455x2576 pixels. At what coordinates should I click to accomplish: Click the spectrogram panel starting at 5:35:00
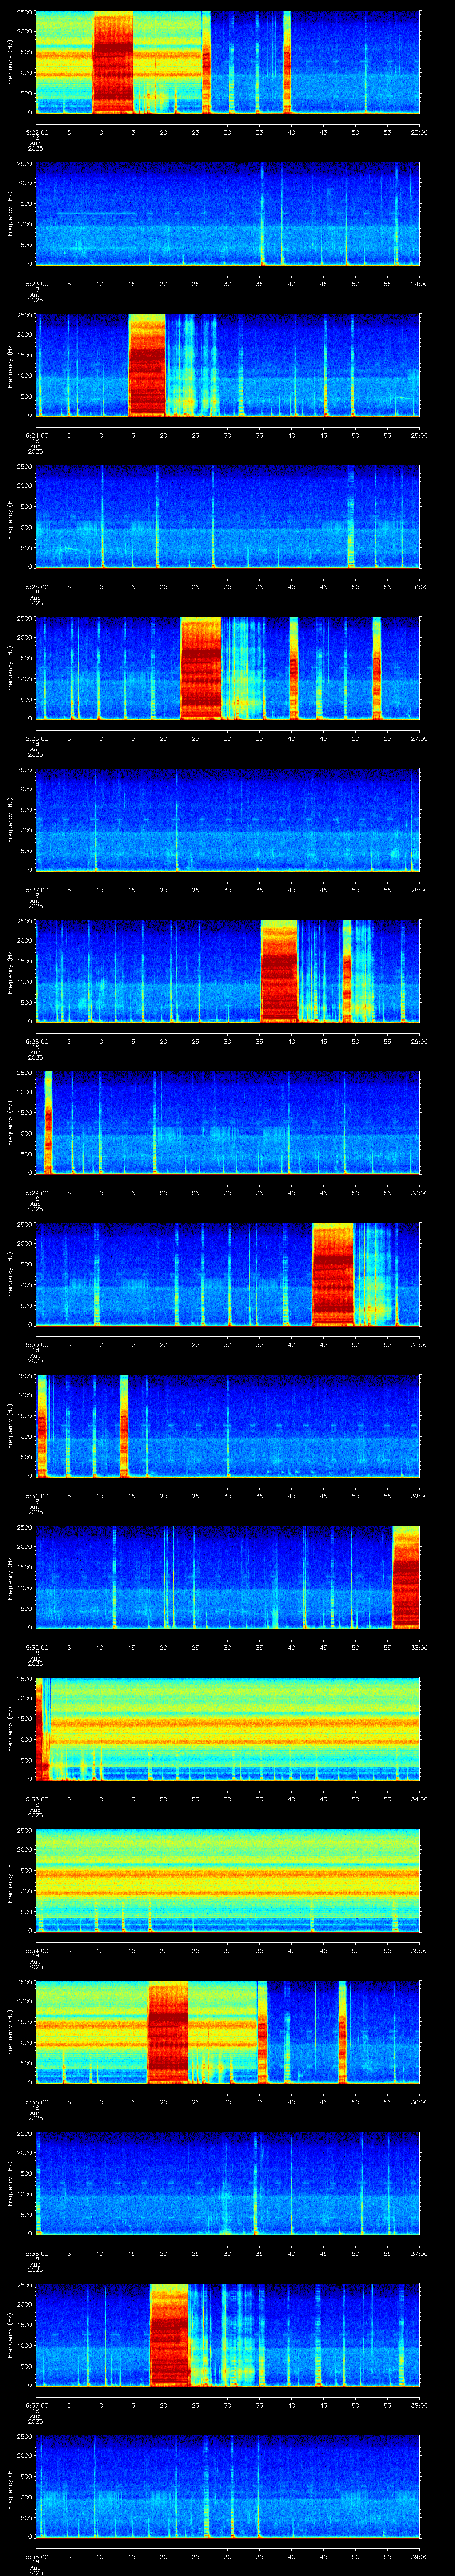pyautogui.click(x=227, y=2032)
